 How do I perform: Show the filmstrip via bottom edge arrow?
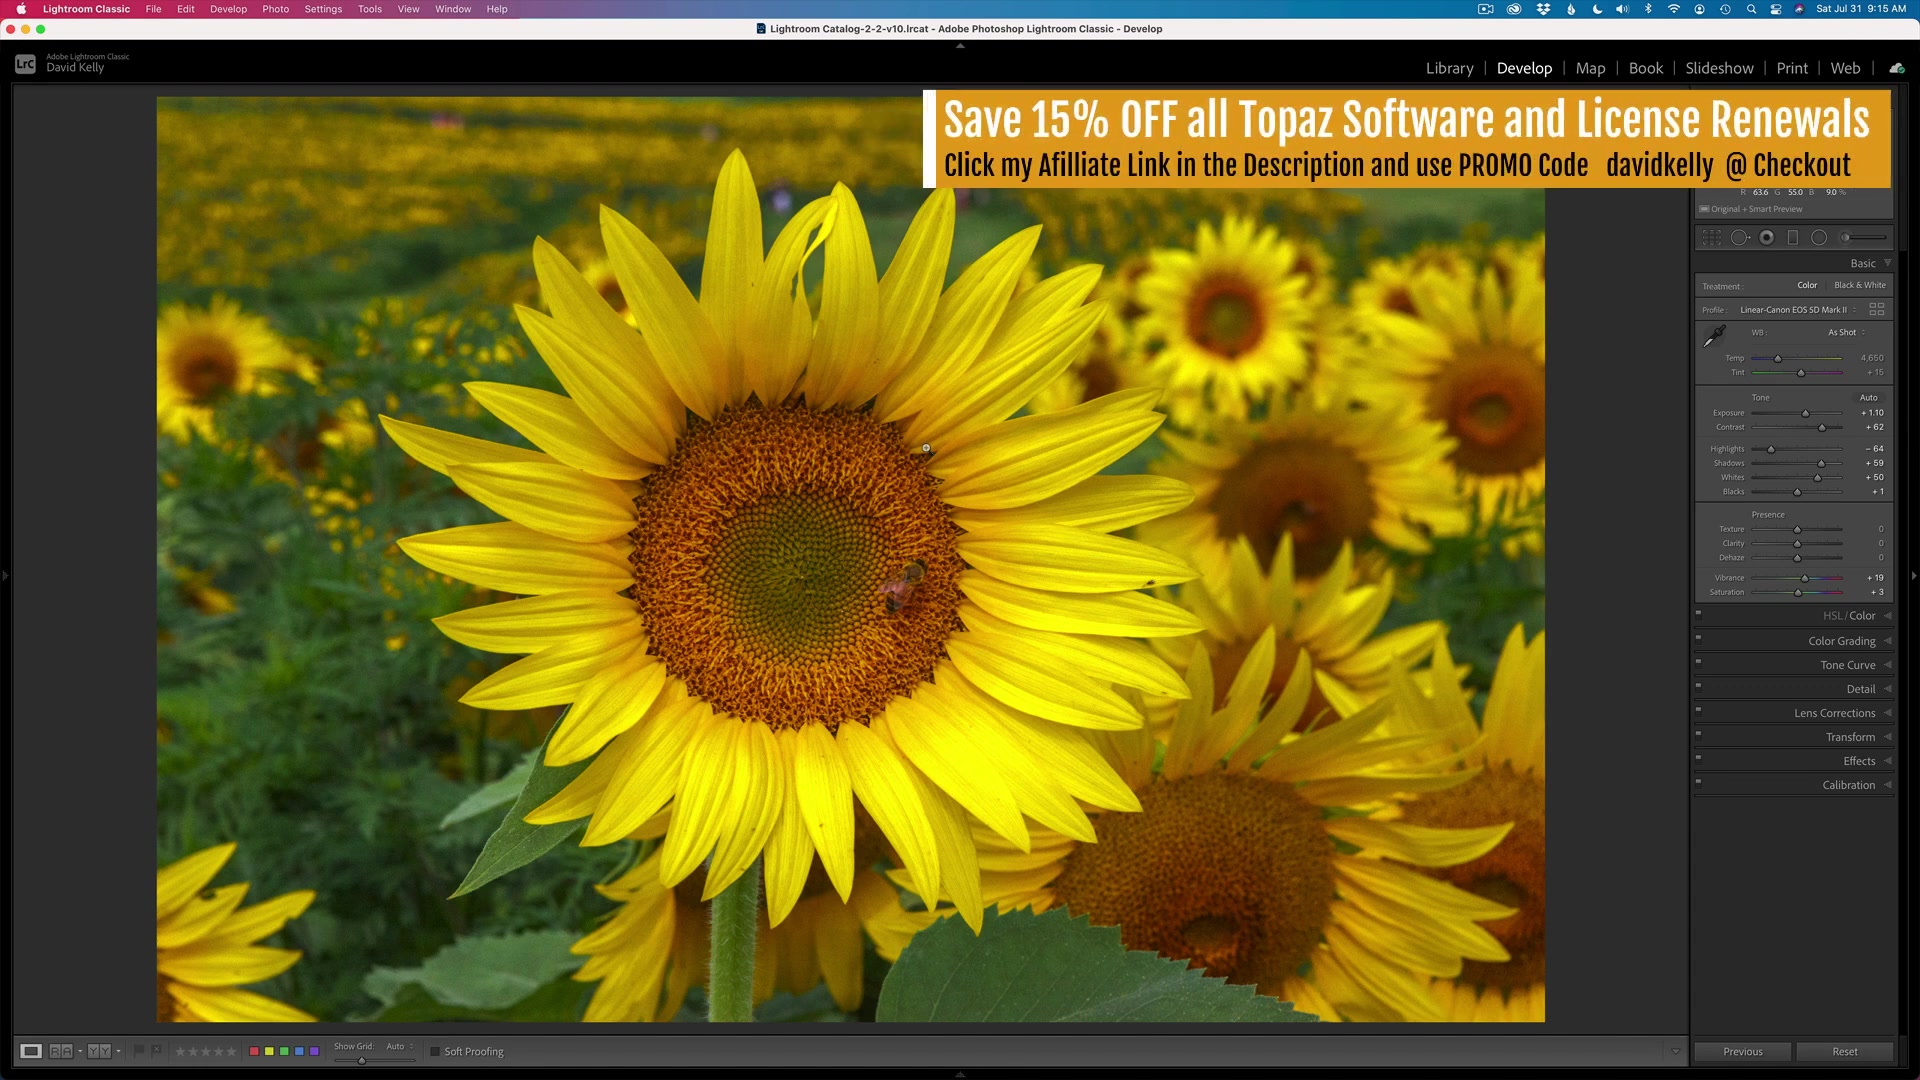(960, 1074)
